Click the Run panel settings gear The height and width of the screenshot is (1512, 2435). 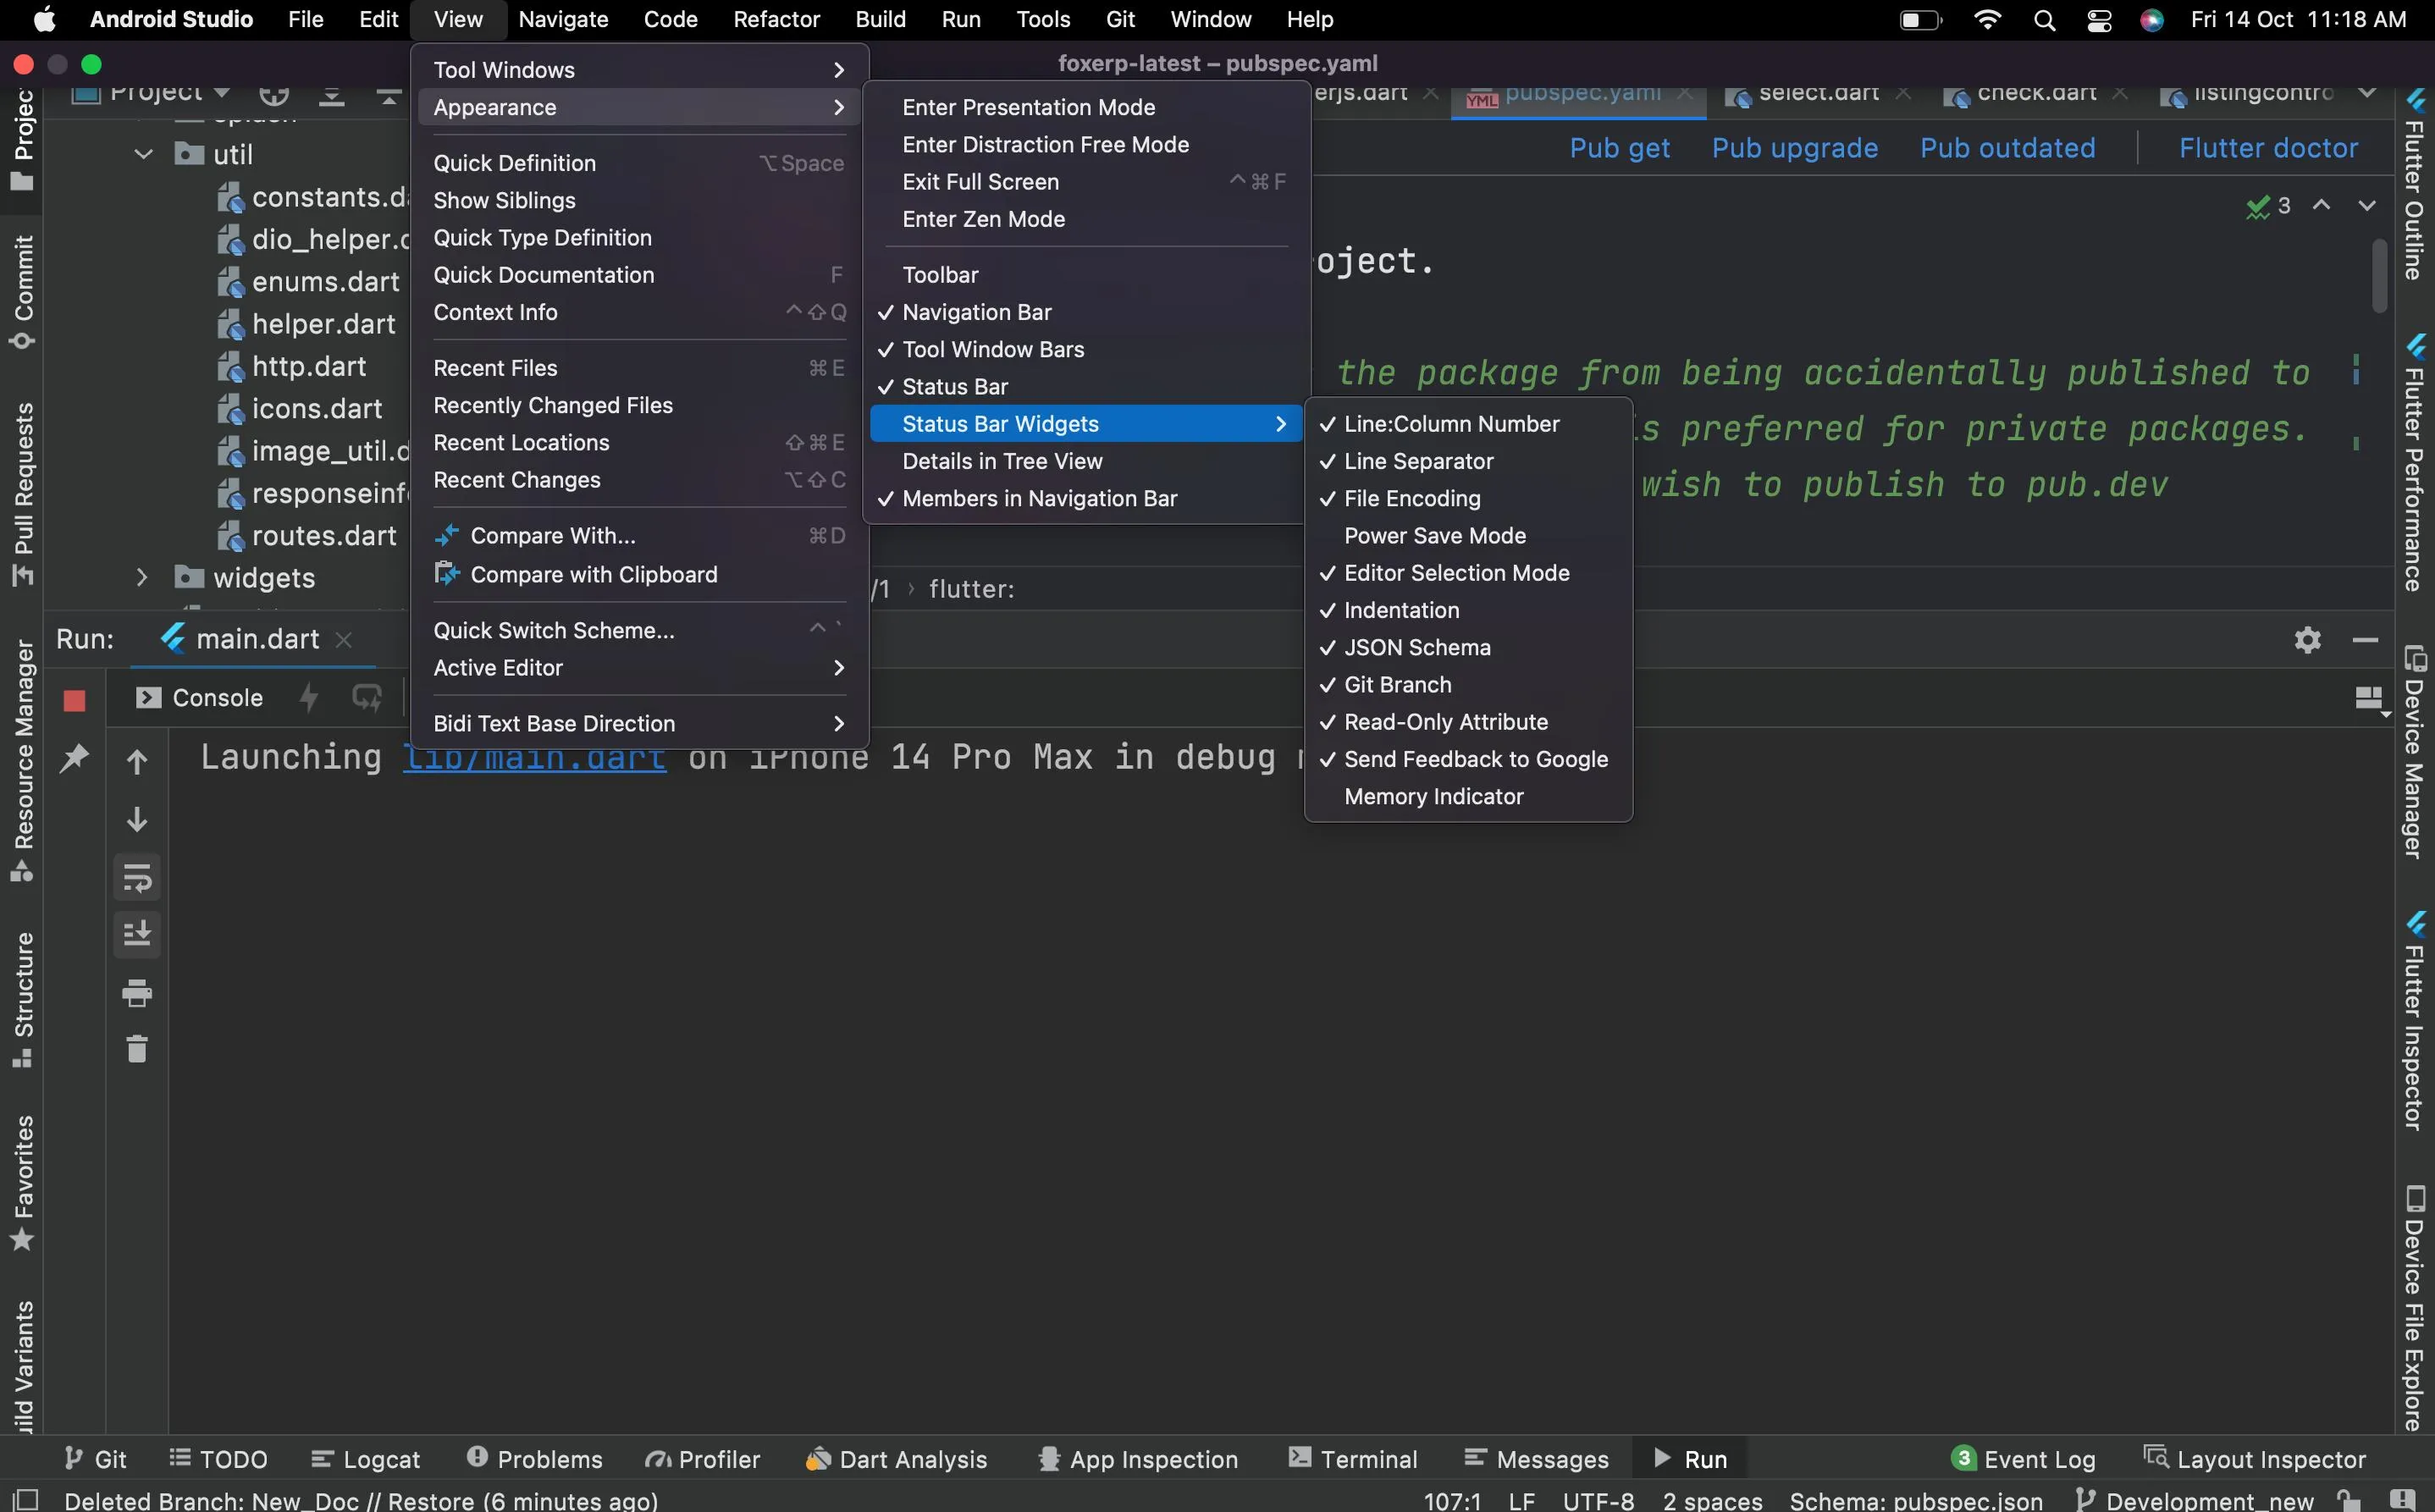click(x=2307, y=639)
